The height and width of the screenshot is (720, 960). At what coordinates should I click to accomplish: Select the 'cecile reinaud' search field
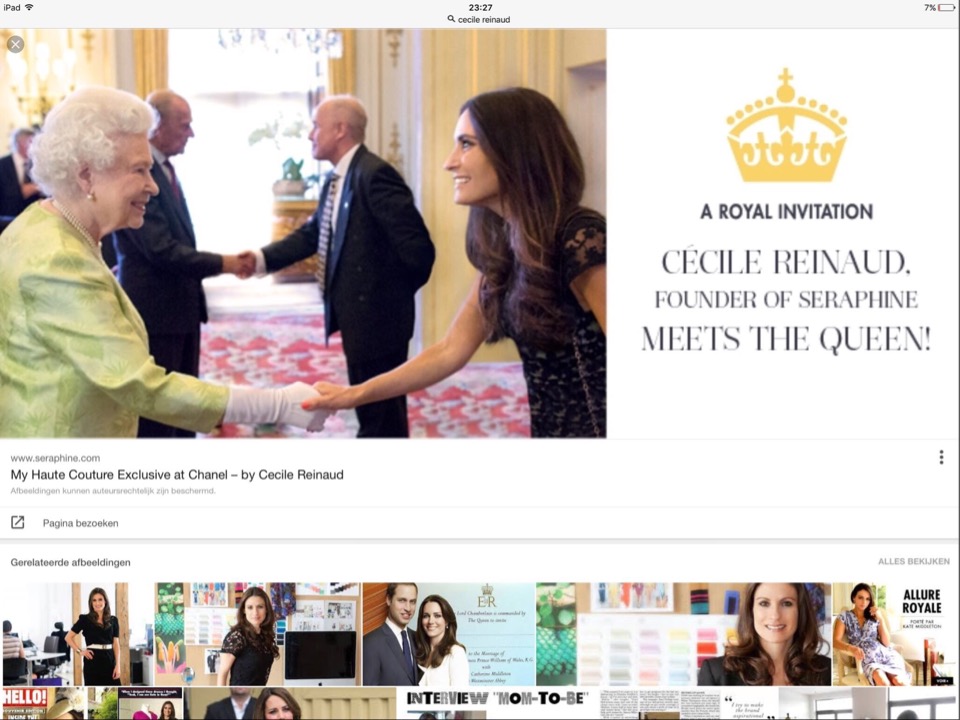point(480,19)
